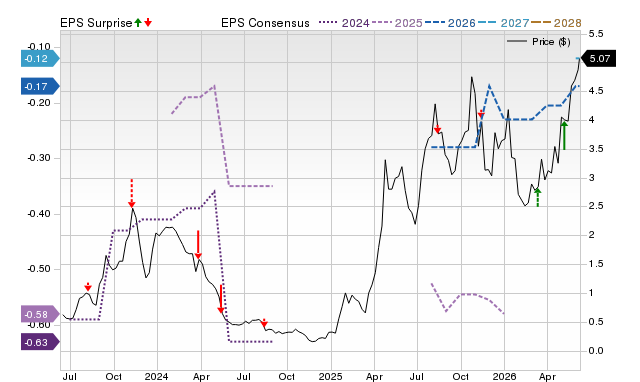This screenshot has height=382, width=640.
Task: Click the -0.40 EPS axis label
Action: (39, 214)
